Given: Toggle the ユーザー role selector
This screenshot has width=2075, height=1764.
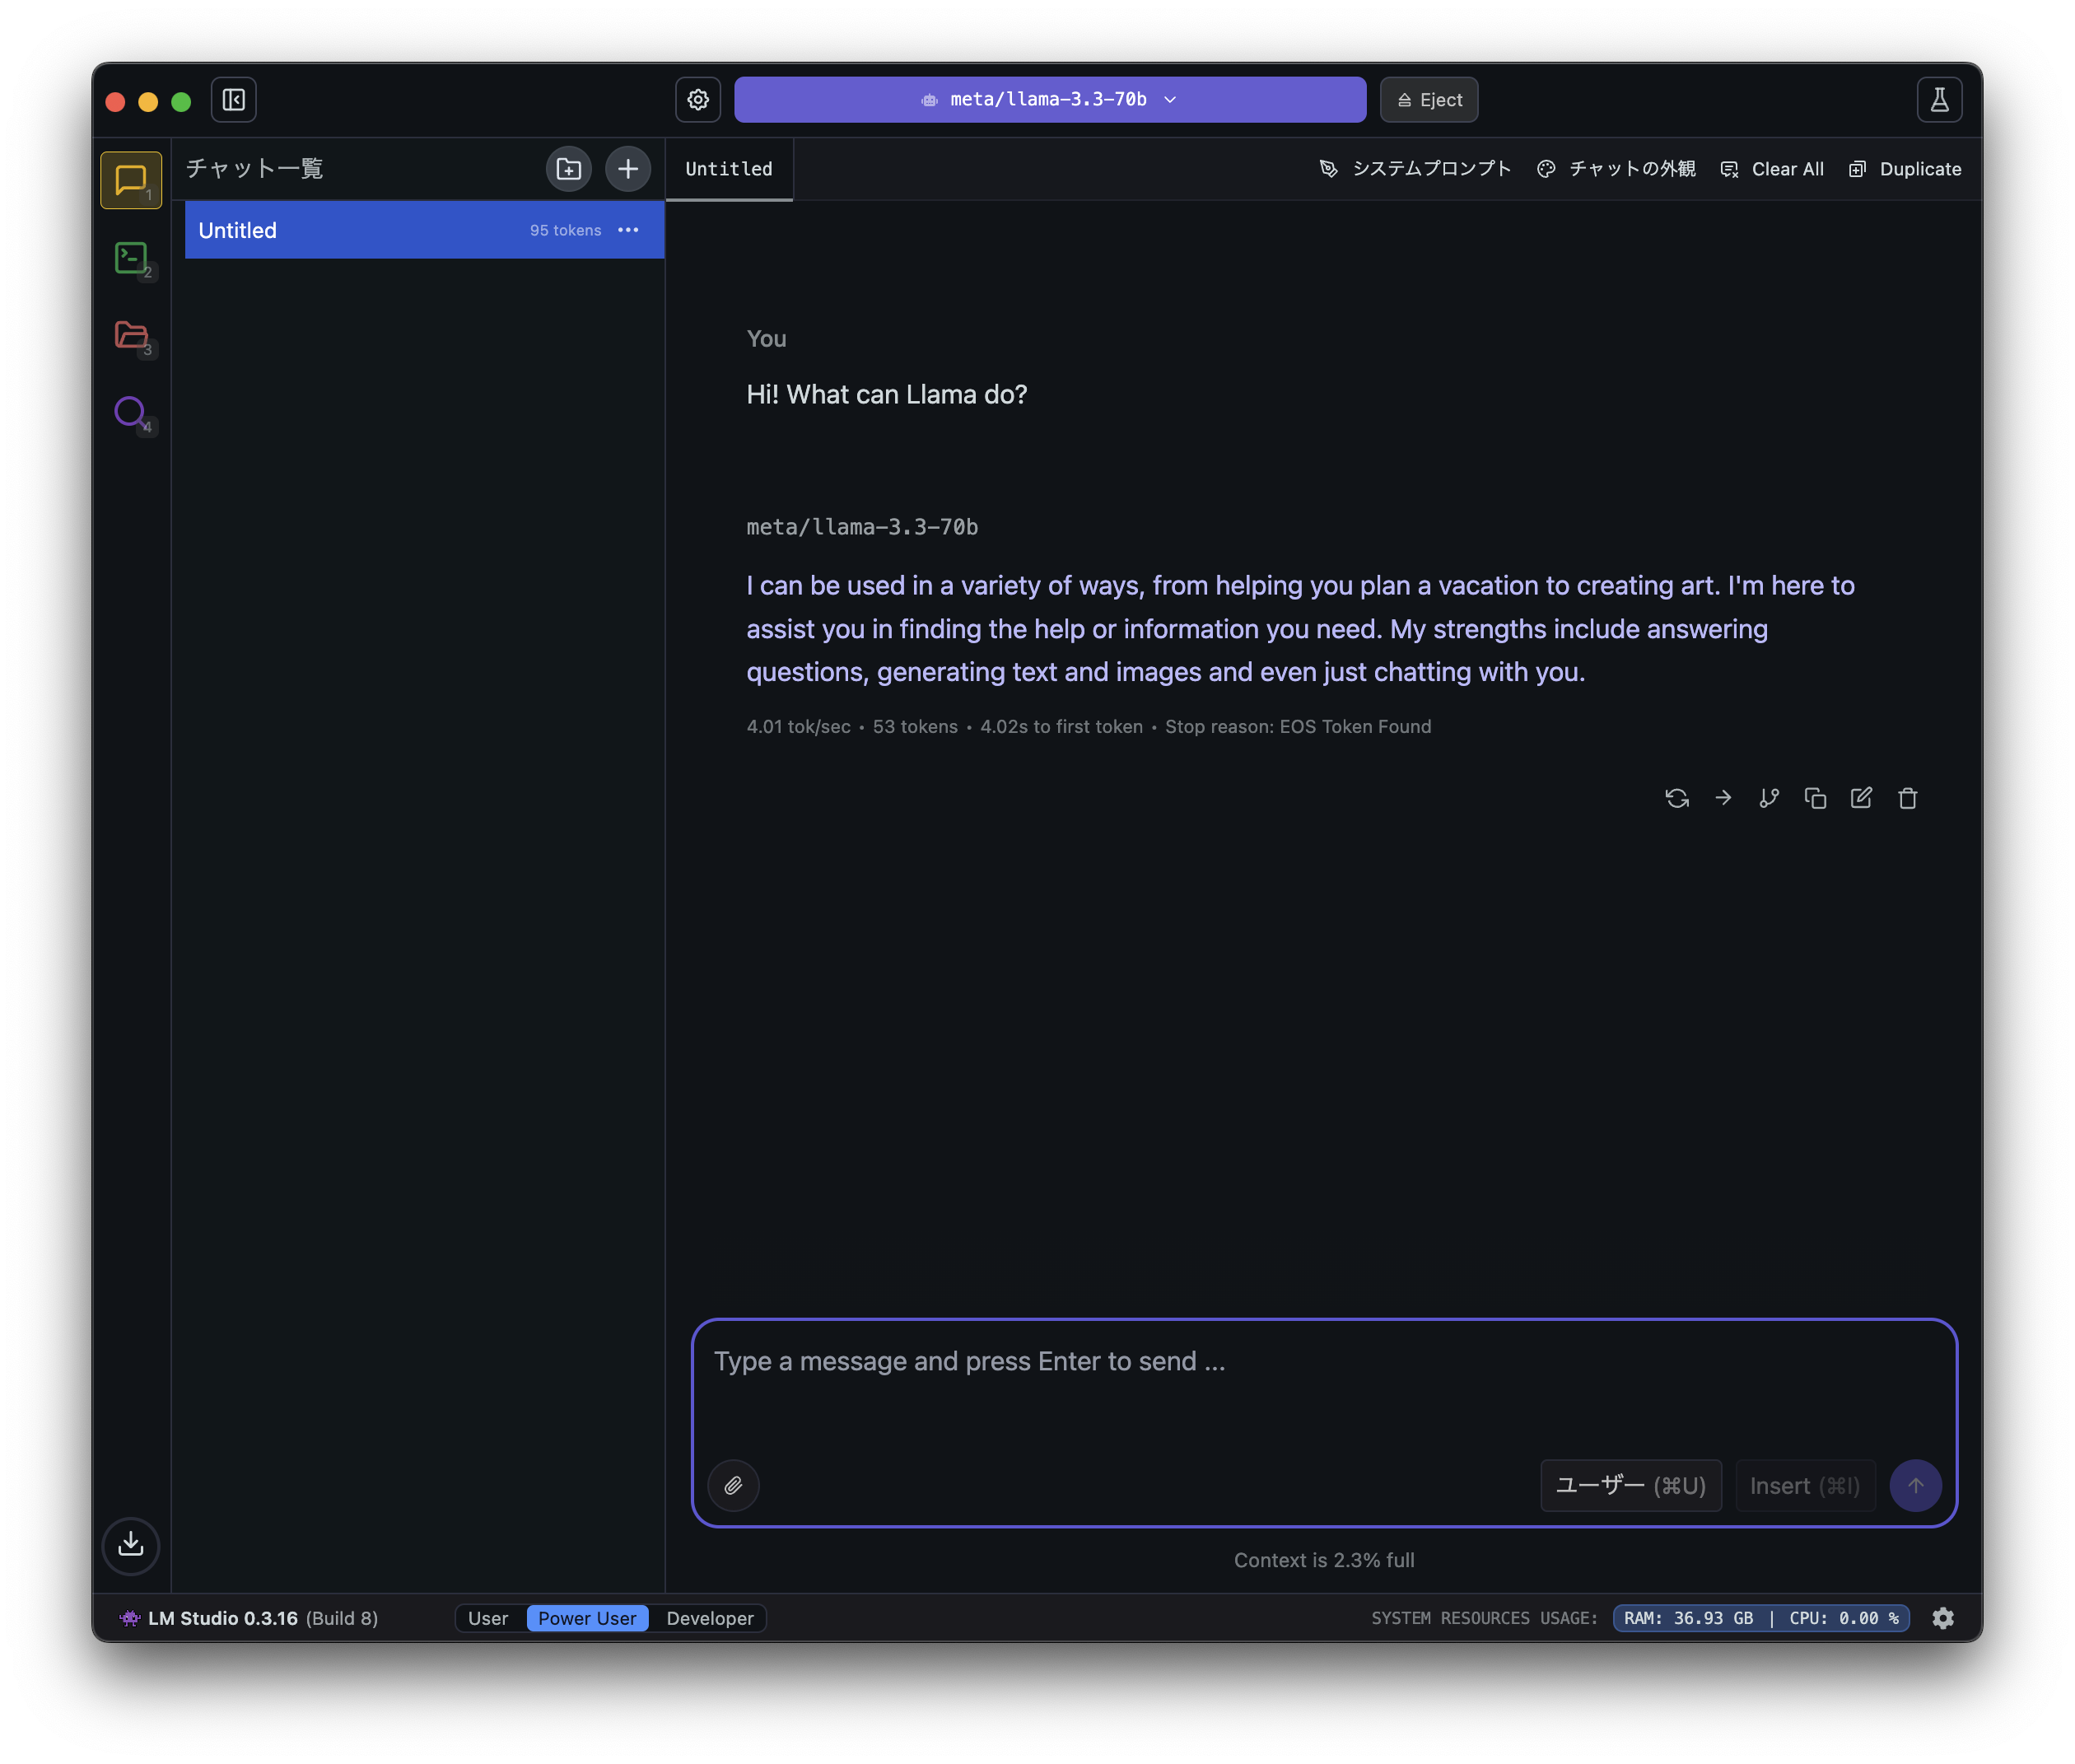Looking at the screenshot, I should [1630, 1485].
